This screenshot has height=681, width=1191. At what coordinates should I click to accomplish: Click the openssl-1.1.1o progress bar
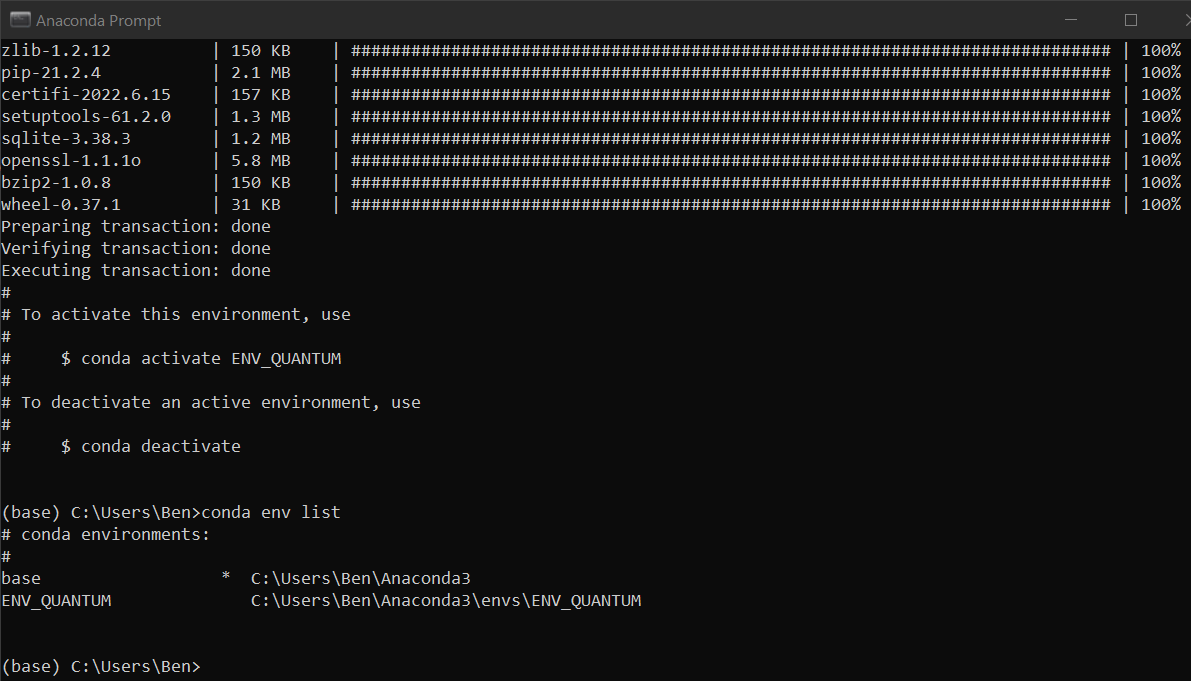click(x=730, y=160)
